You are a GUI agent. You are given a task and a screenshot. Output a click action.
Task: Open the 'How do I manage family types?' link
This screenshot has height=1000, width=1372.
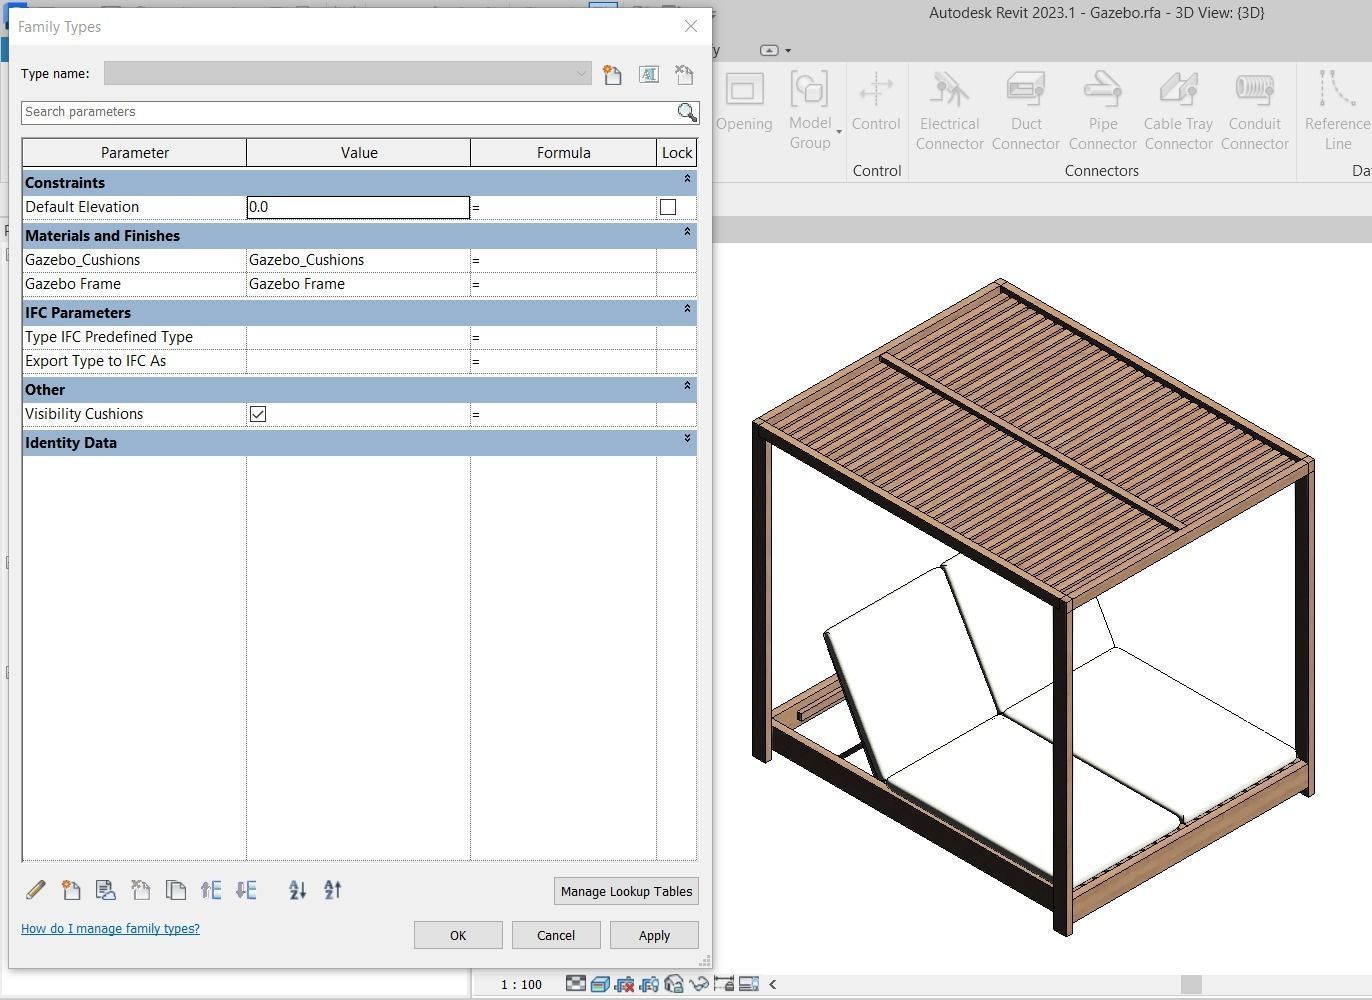(x=110, y=928)
